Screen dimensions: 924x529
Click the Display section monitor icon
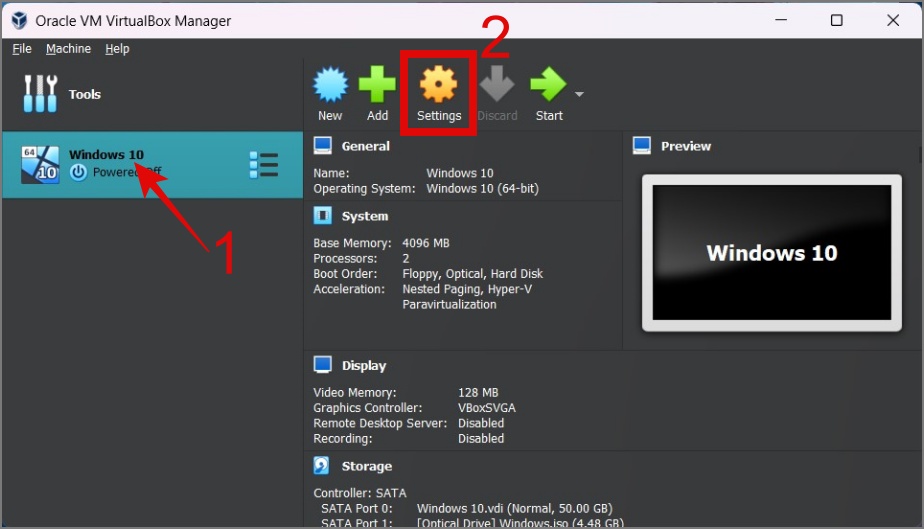coord(322,365)
